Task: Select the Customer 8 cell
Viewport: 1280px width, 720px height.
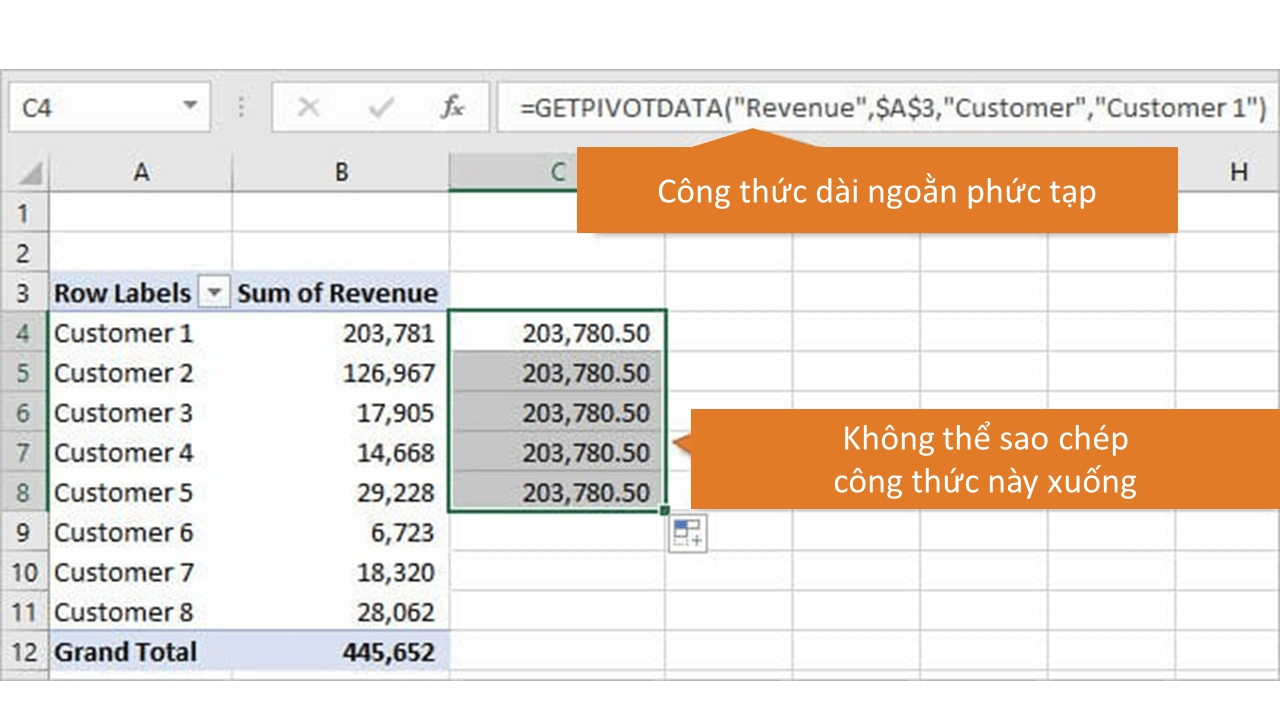Action: (x=141, y=613)
